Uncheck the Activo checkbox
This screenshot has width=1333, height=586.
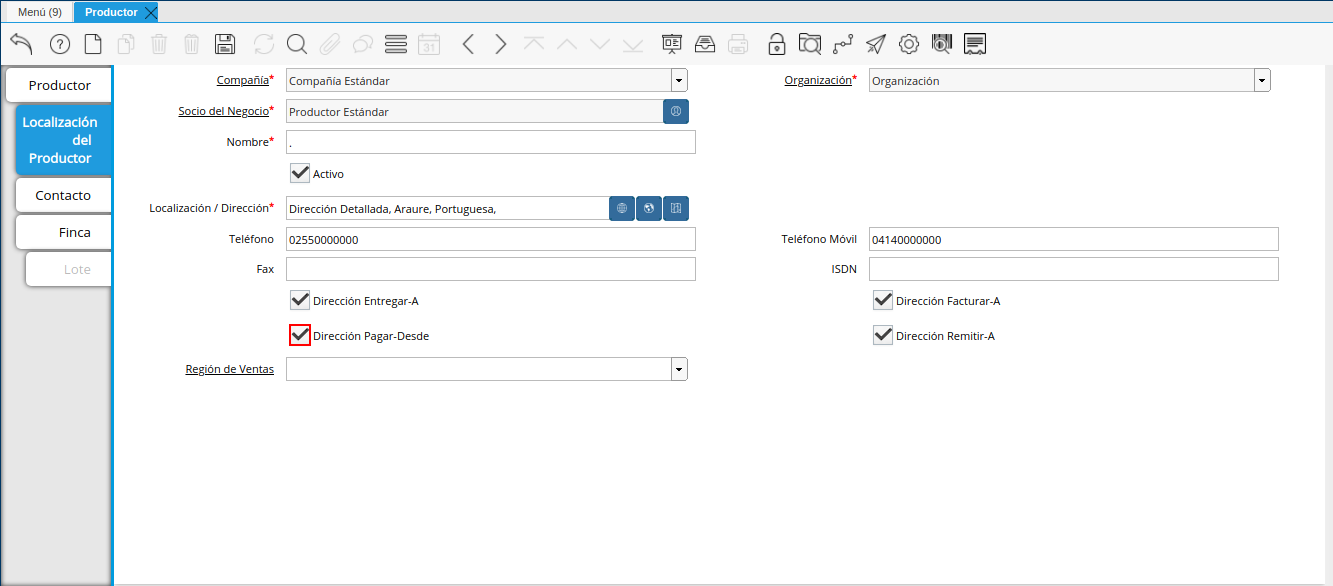(x=300, y=173)
